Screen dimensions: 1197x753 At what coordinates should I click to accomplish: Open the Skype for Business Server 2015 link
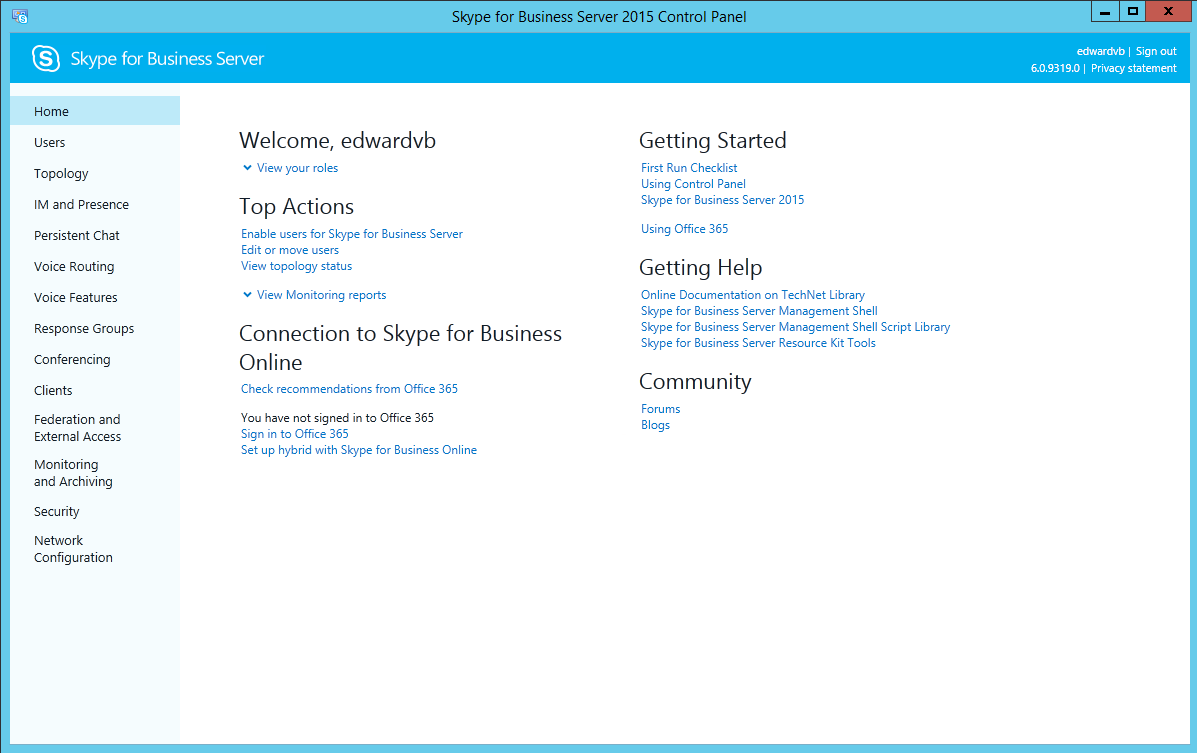pos(723,200)
